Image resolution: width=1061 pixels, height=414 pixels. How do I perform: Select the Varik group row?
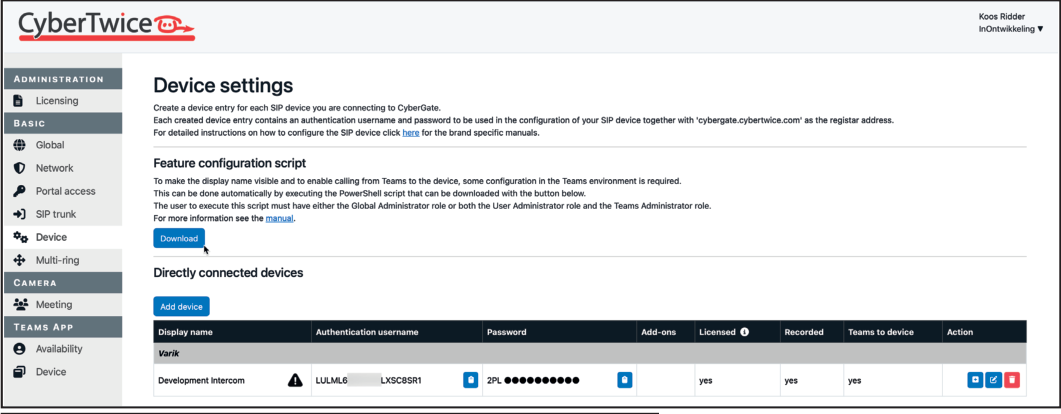(x=590, y=353)
